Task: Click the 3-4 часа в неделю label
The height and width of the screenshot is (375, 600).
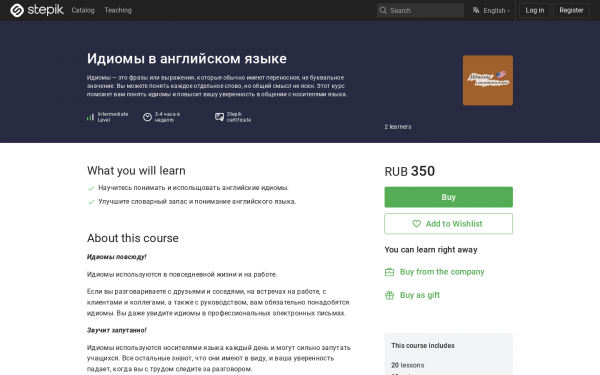Action: [167, 117]
